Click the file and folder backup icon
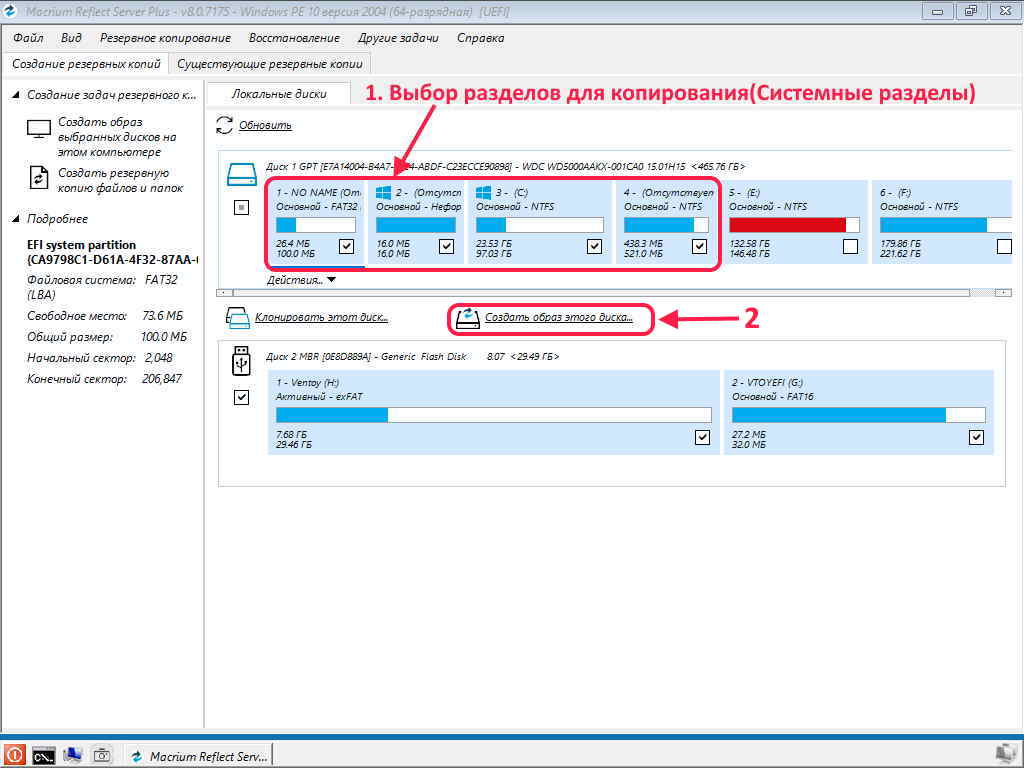The height and width of the screenshot is (768, 1024). 39,177
